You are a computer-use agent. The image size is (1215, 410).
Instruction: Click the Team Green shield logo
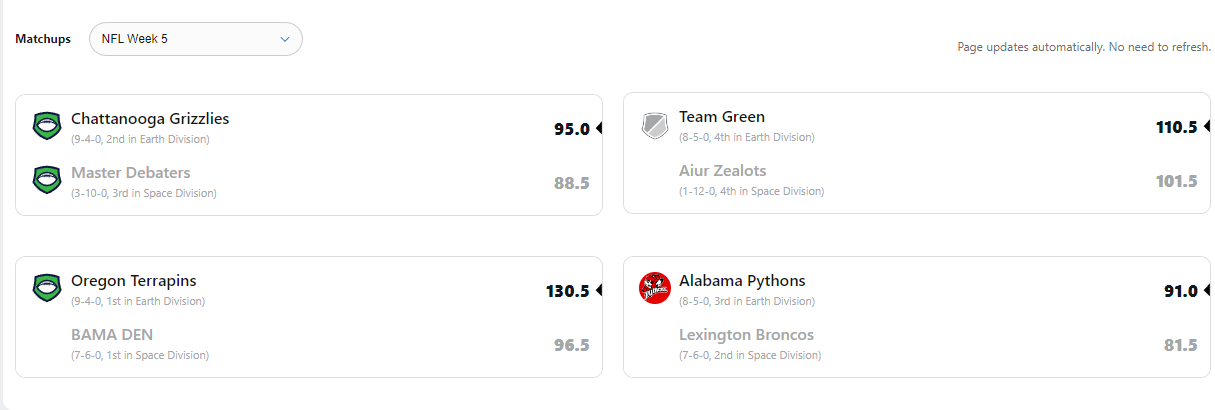coord(655,126)
